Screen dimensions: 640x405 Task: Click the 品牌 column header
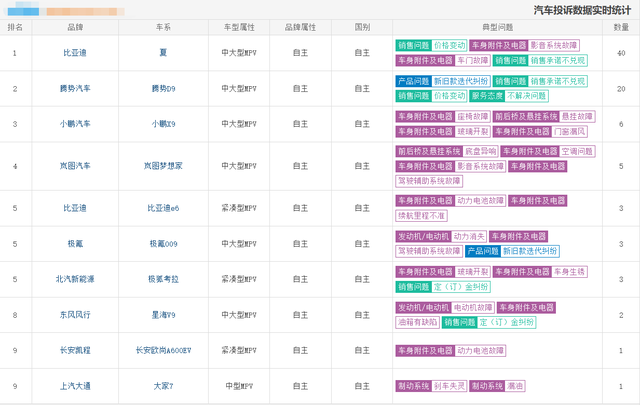point(75,27)
